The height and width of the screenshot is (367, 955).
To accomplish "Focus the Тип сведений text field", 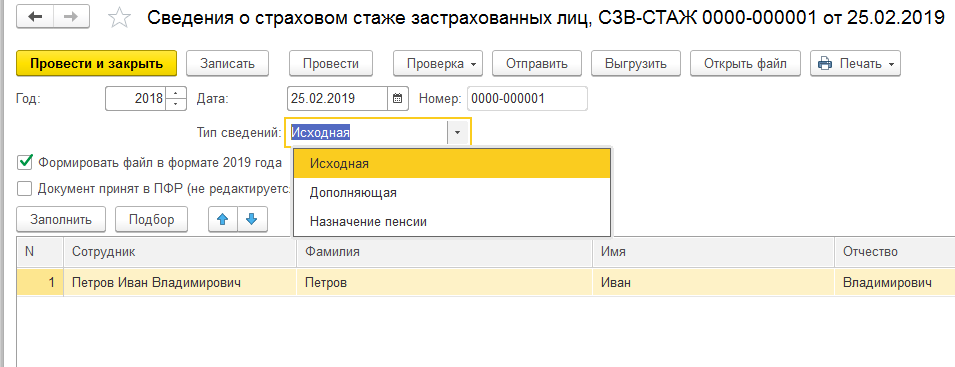I will [x=368, y=133].
